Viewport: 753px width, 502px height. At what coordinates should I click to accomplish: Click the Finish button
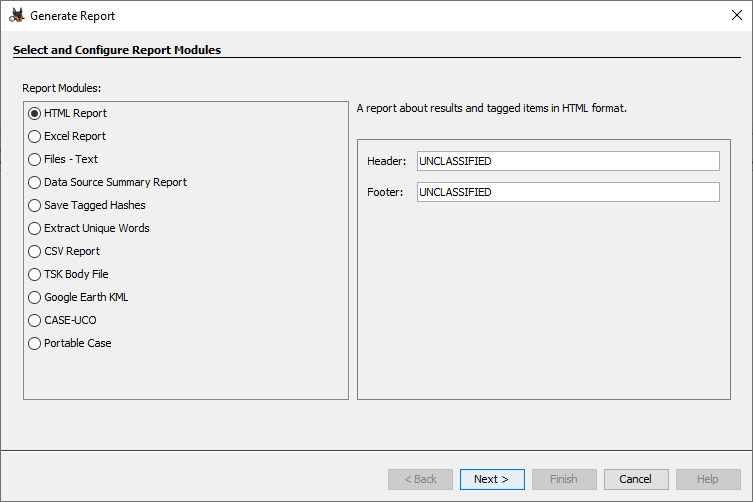pyautogui.click(x=564, y=479)
